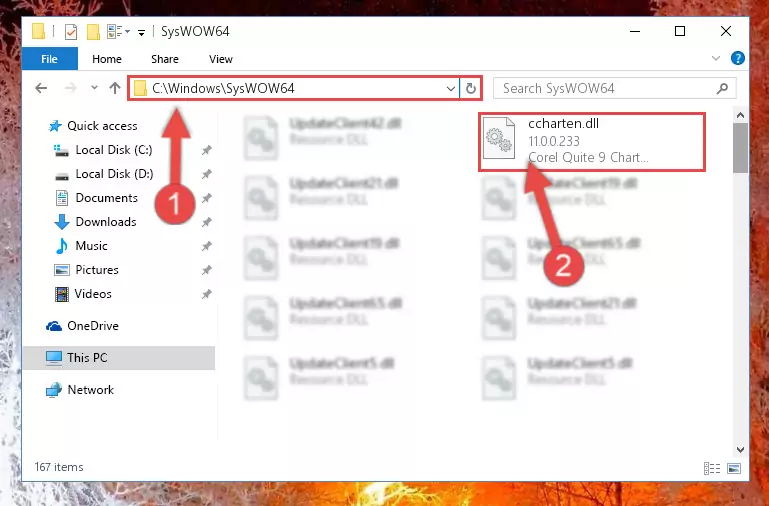Switch to the View ribbon tab

pyautogui.click(x=221, y=59)
